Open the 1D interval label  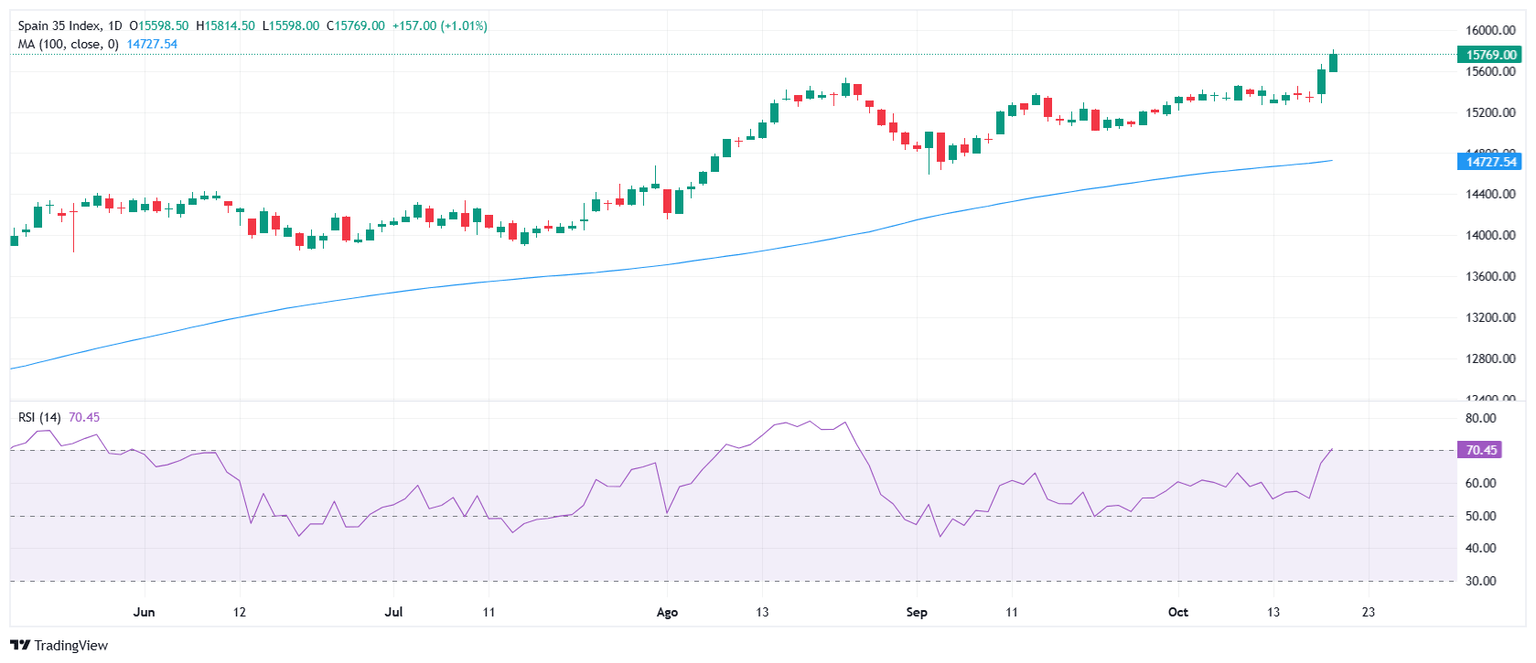tap(116, 26)
